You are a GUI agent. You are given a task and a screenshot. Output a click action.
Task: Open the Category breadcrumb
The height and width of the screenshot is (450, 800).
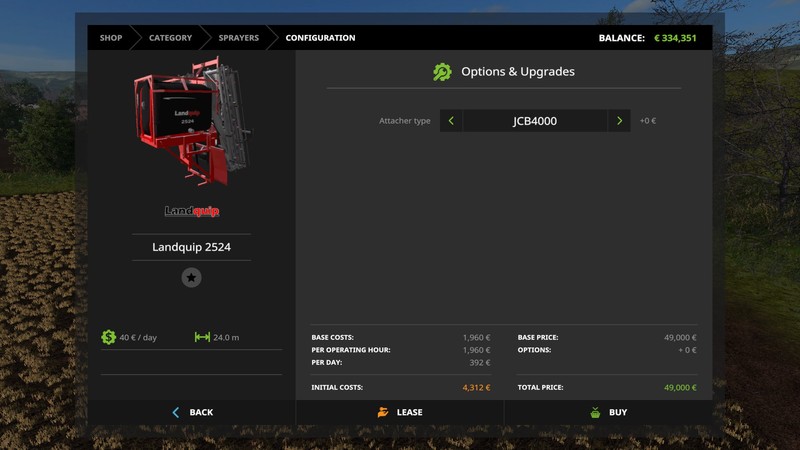(170, 38)
